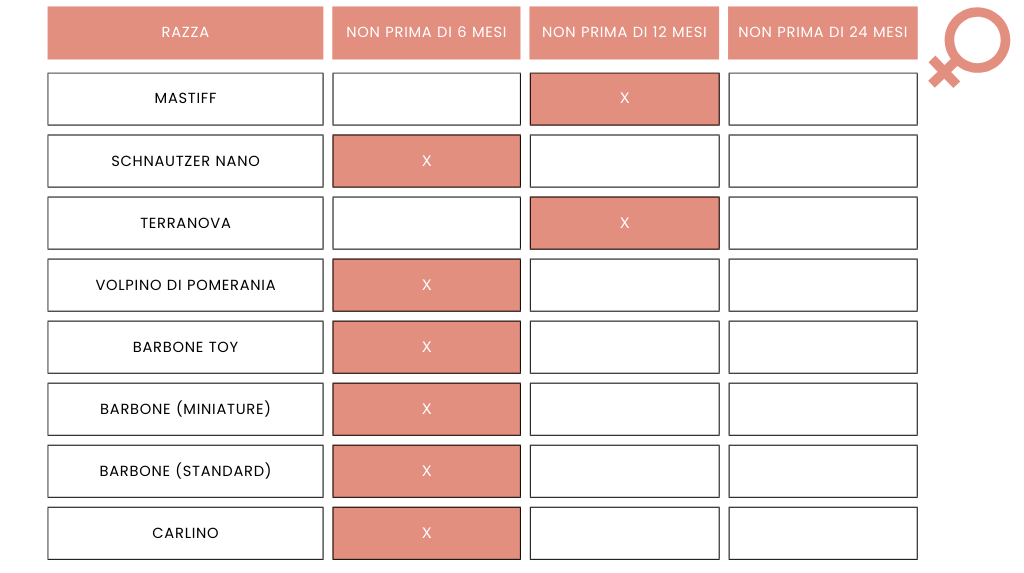Click the MASTIFF breed cell

click(185, 99)
